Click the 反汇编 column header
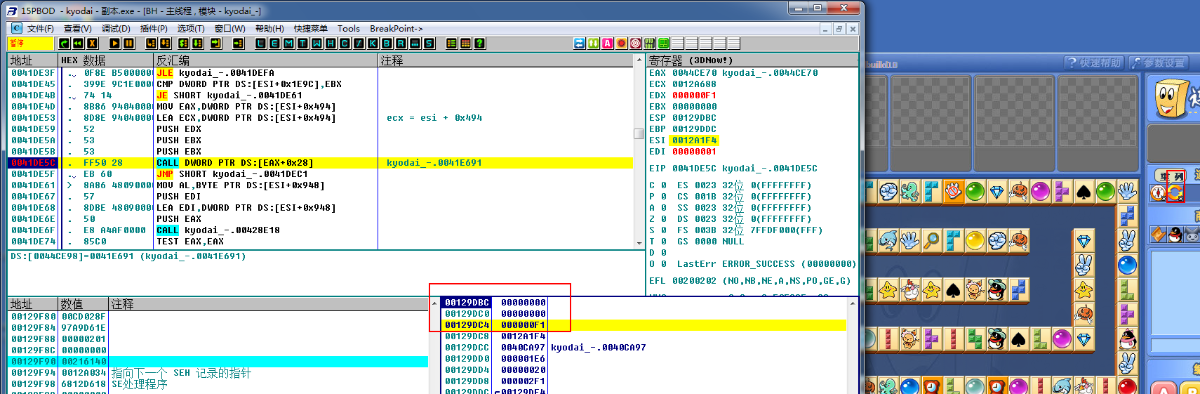 pyautogui.click(x=265, y=61)
